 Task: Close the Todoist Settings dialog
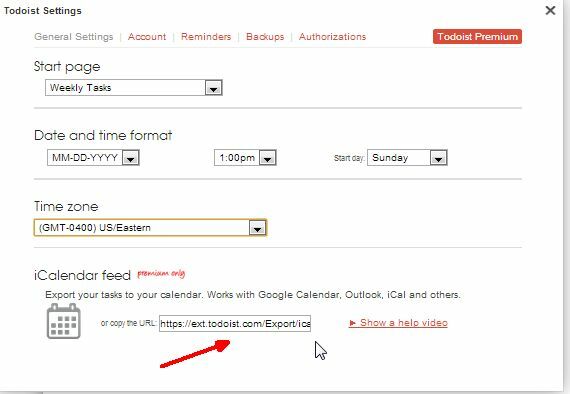tap(550, 11)
